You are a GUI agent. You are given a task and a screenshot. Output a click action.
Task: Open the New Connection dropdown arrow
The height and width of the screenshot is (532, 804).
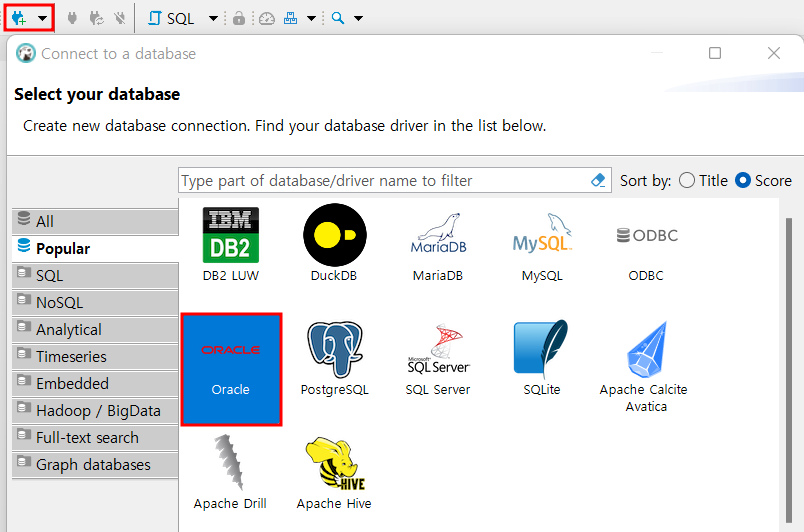[43, 18]
